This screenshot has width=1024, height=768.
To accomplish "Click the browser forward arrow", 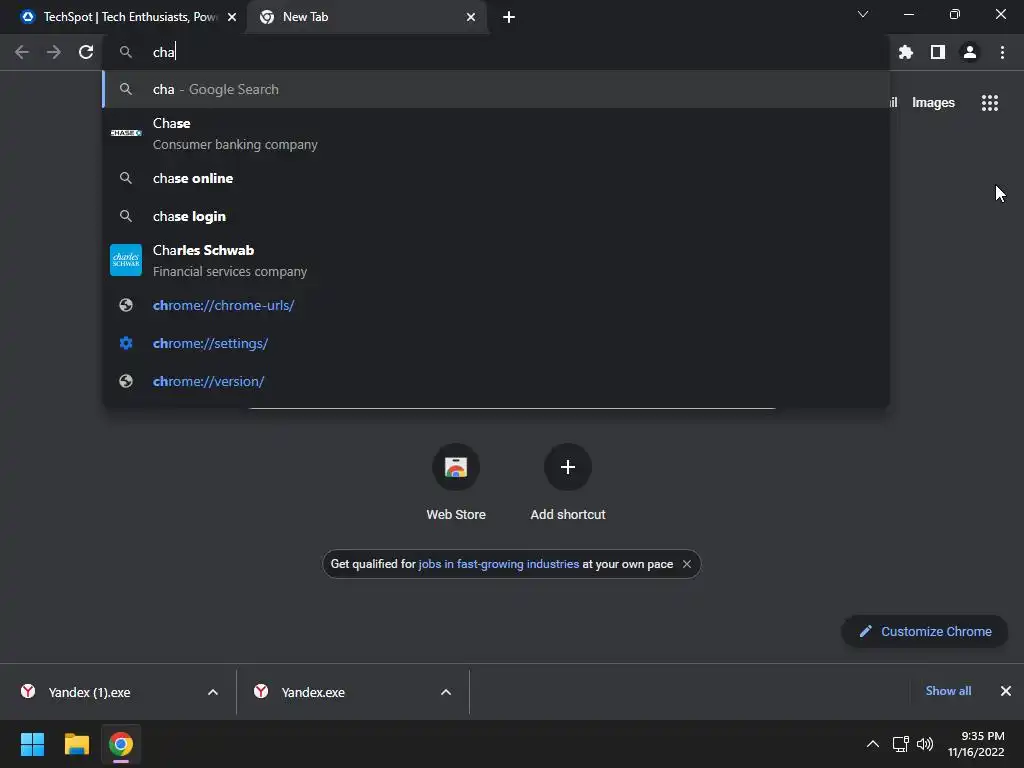I will coord(54,52).
